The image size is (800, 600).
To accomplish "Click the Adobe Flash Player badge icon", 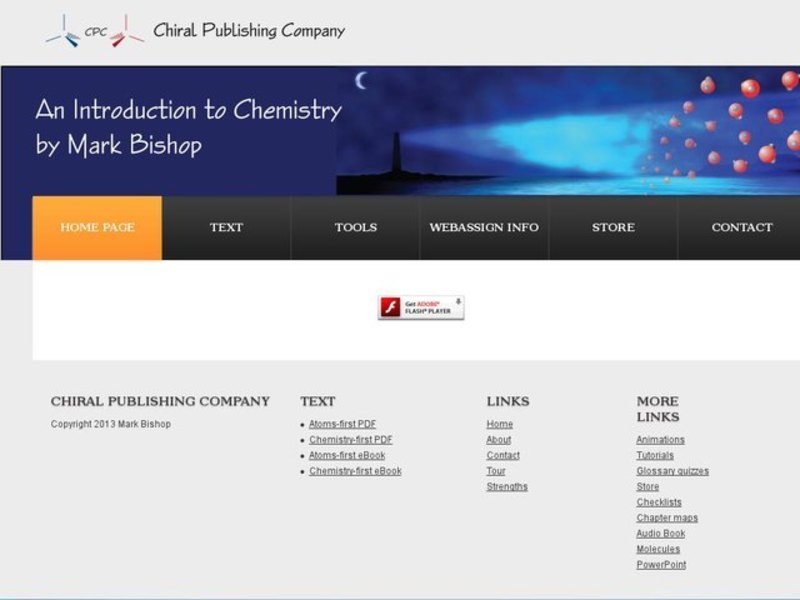I will 390,307.
